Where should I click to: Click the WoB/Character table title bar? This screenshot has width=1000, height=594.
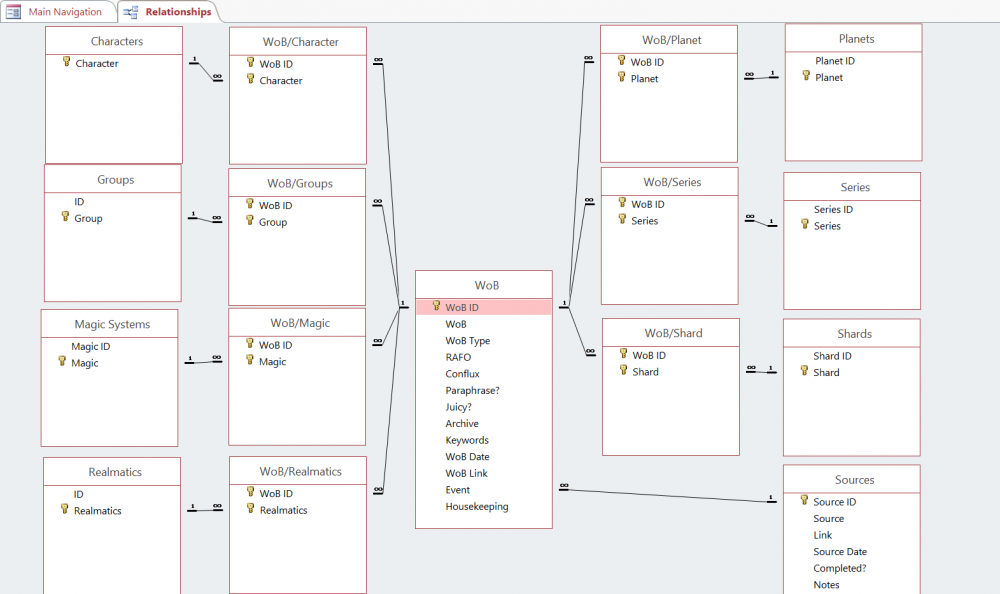(x=298, y=41)
